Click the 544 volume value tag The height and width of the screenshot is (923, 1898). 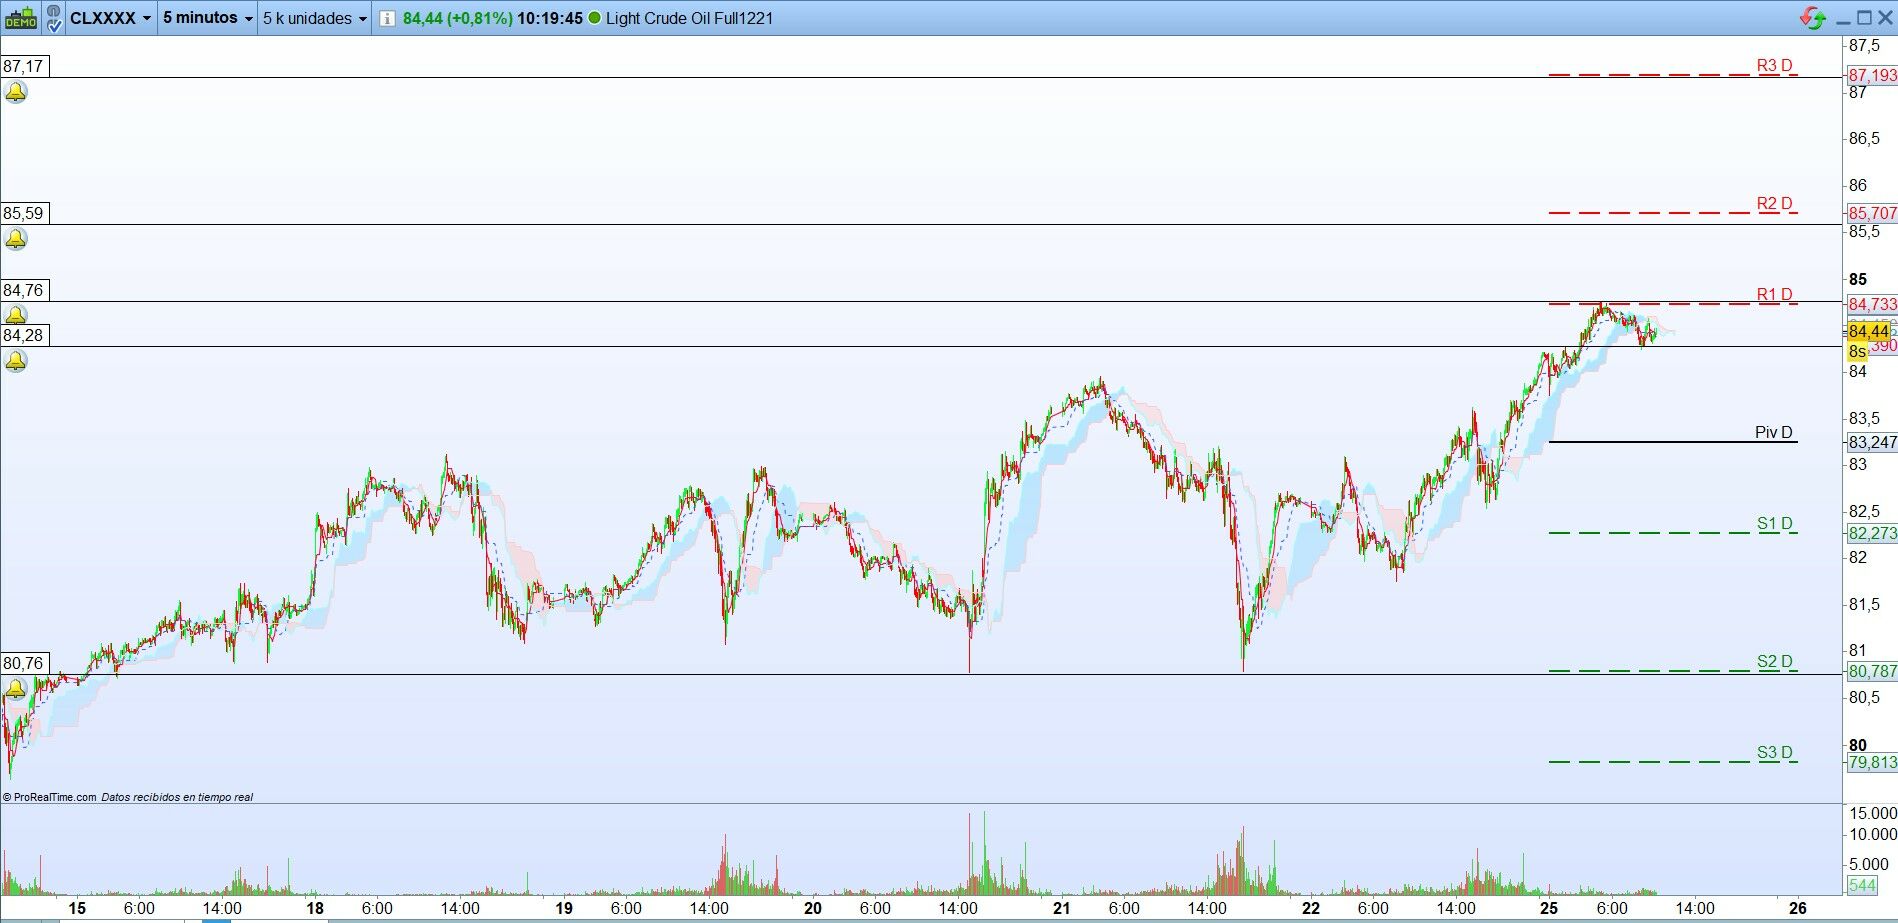tap(1862, 885)
